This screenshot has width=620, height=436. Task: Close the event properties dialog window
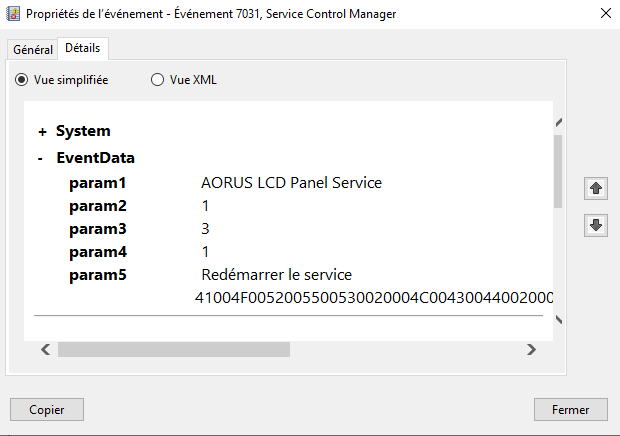coord(605,14)
